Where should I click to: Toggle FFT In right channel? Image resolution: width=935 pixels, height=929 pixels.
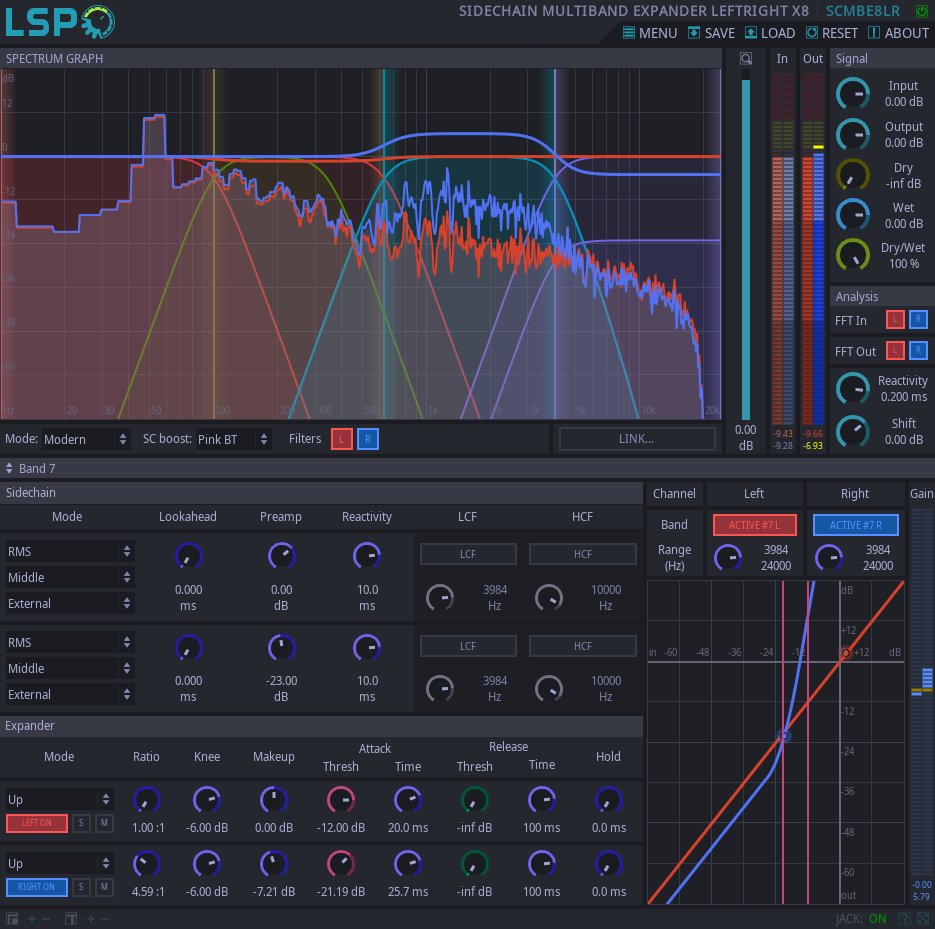(918, 320)
